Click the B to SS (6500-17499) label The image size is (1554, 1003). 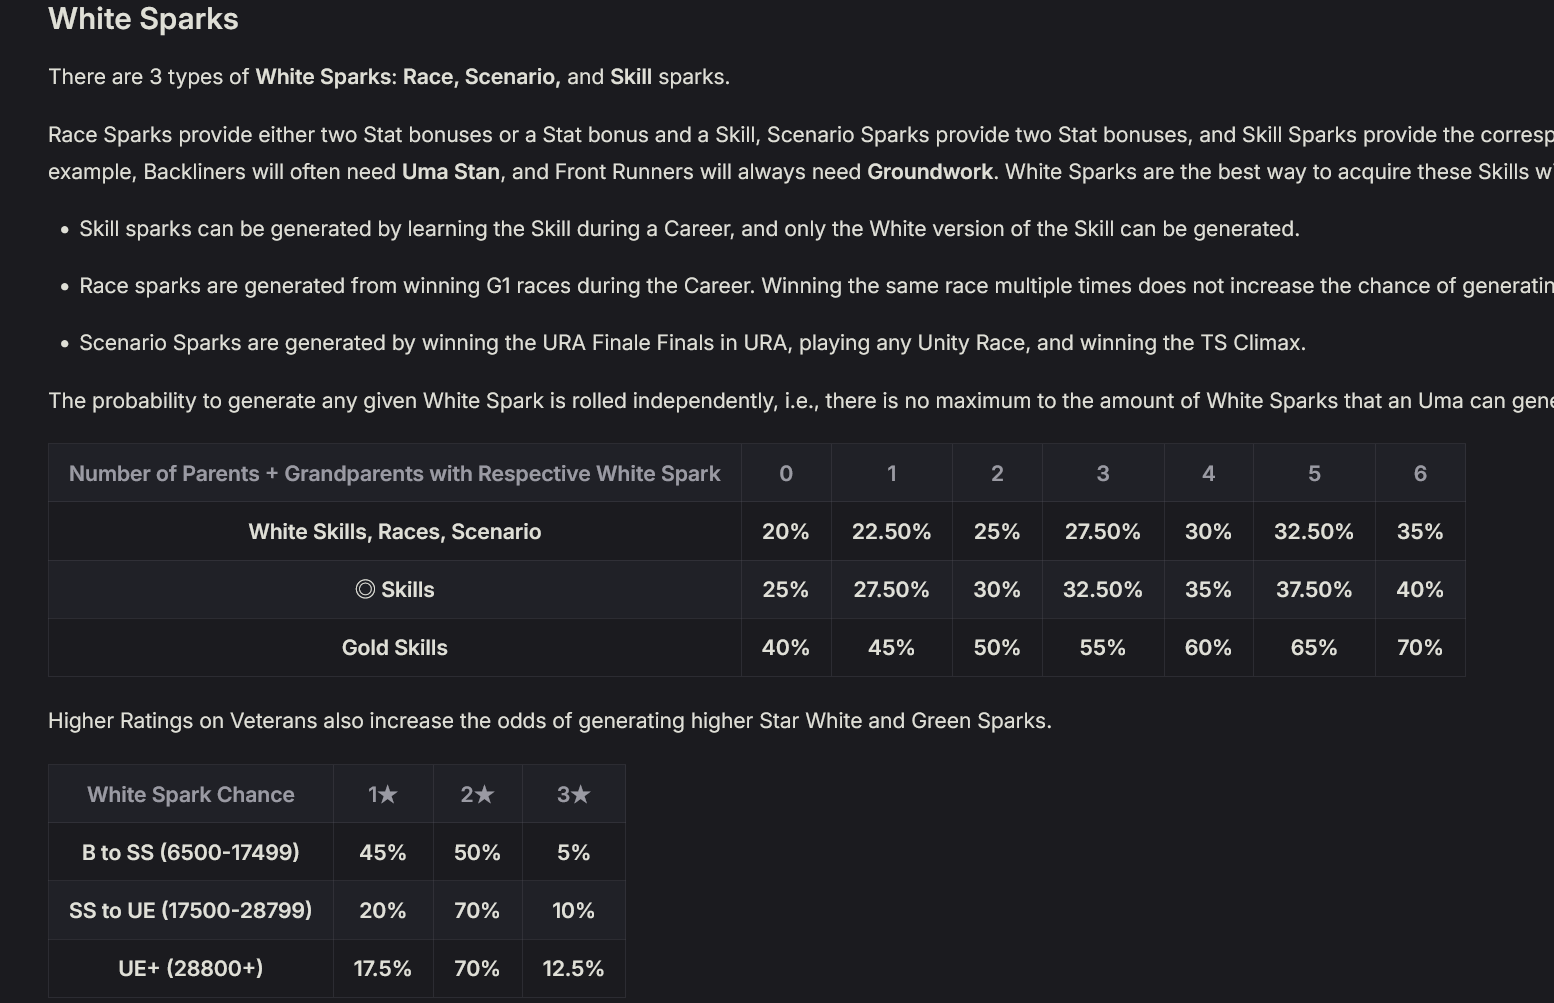click(x=191, y=852)
